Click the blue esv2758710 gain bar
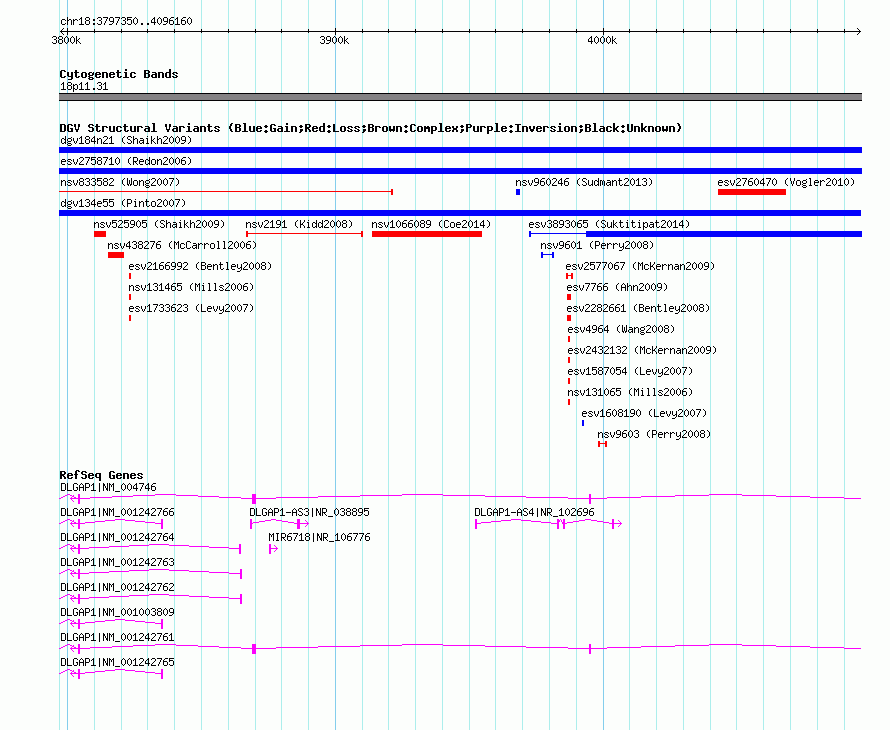This screenshot has height=730, width=890. coord(460,171)
